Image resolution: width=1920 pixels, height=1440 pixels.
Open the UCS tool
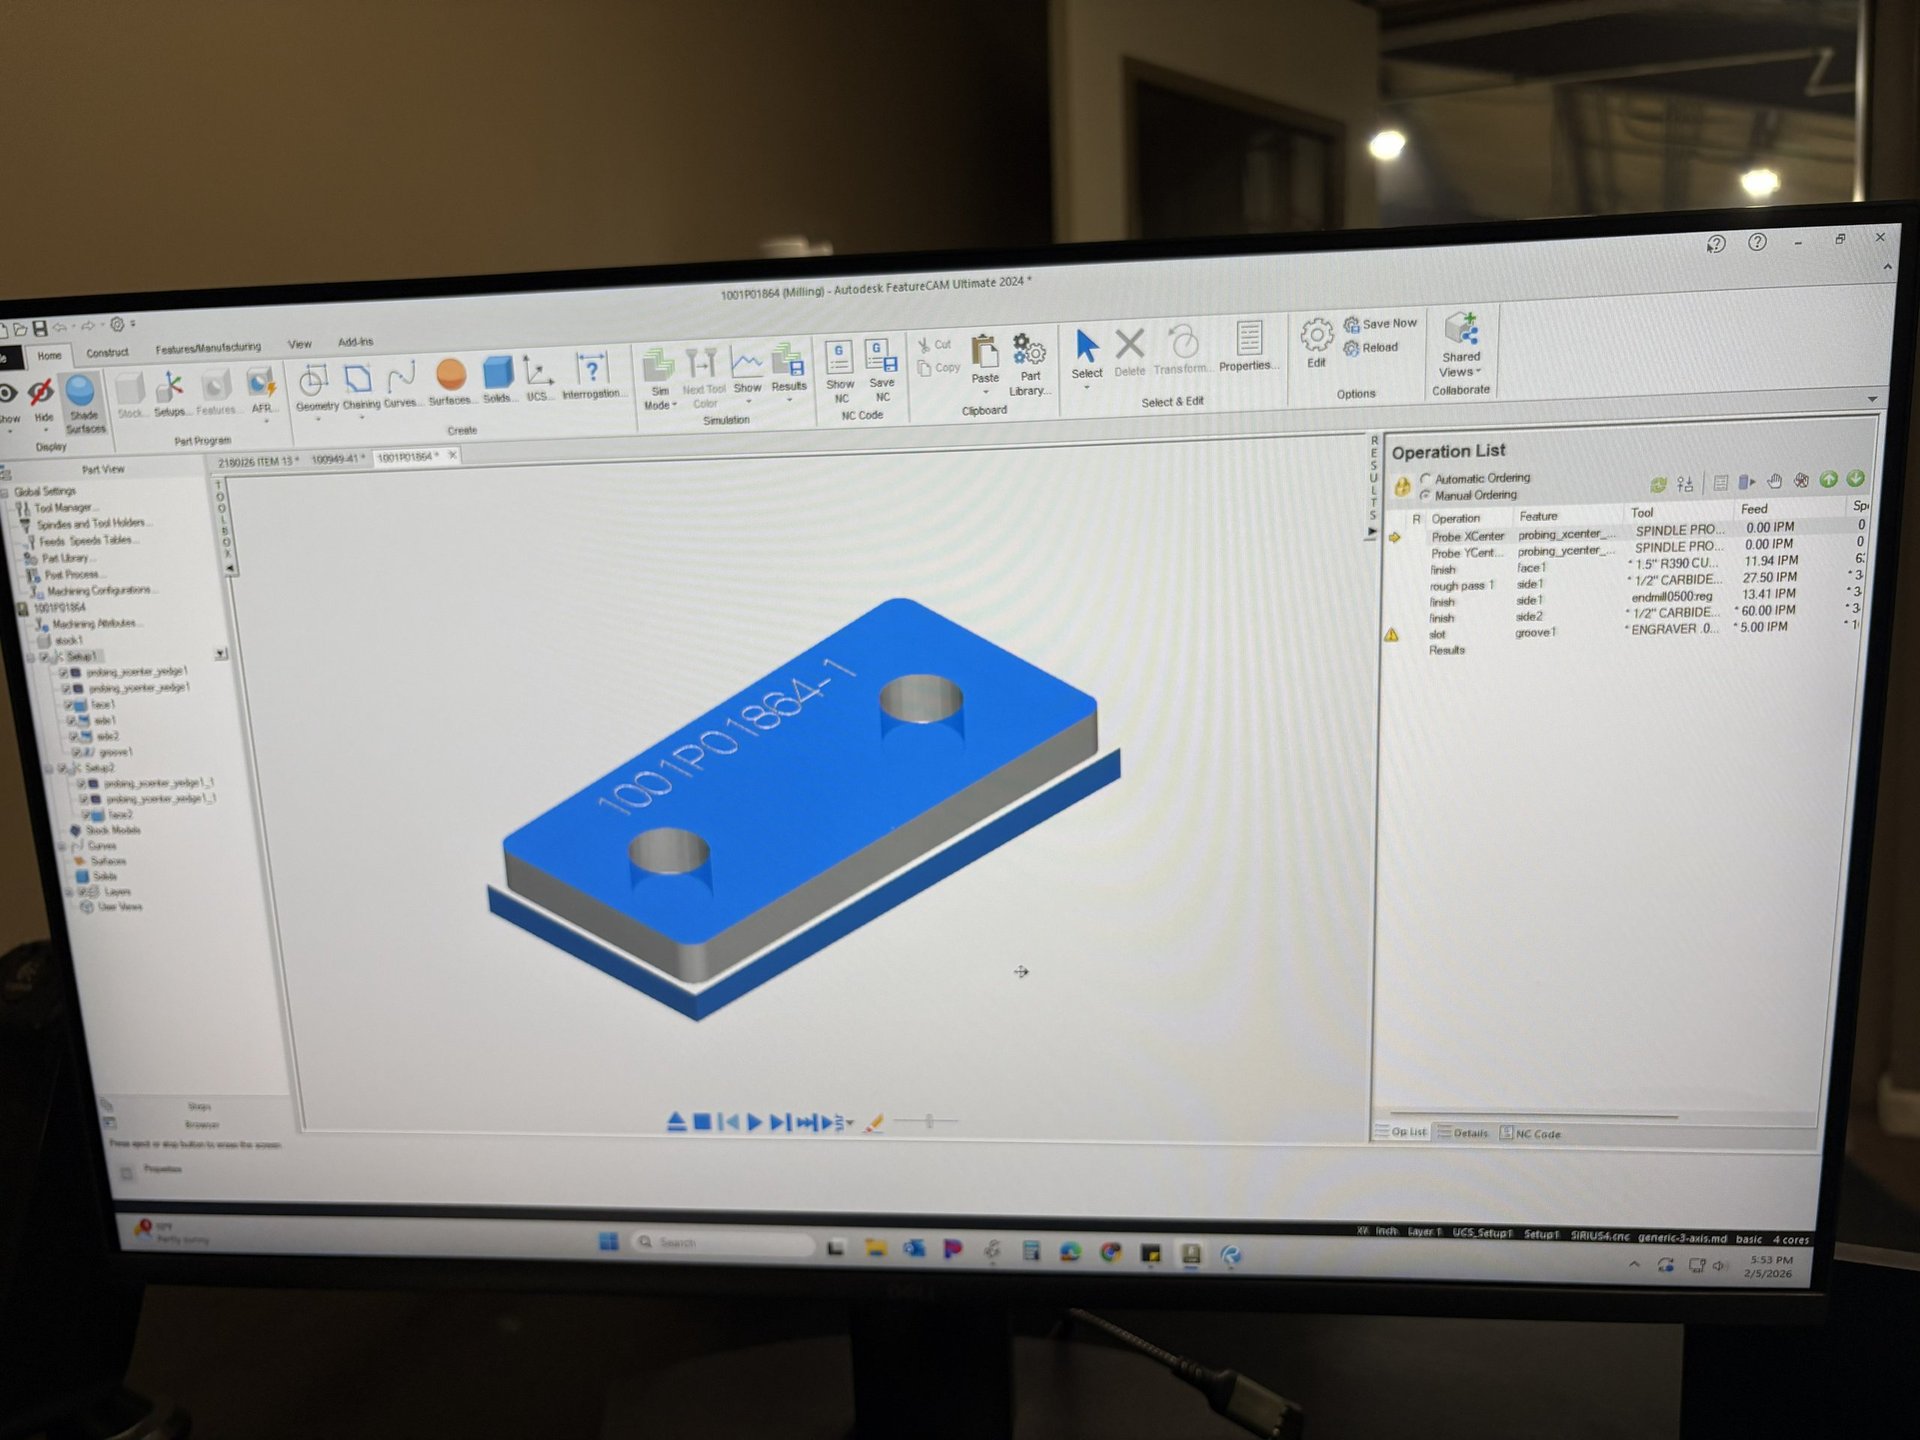[x=538, y=379]
